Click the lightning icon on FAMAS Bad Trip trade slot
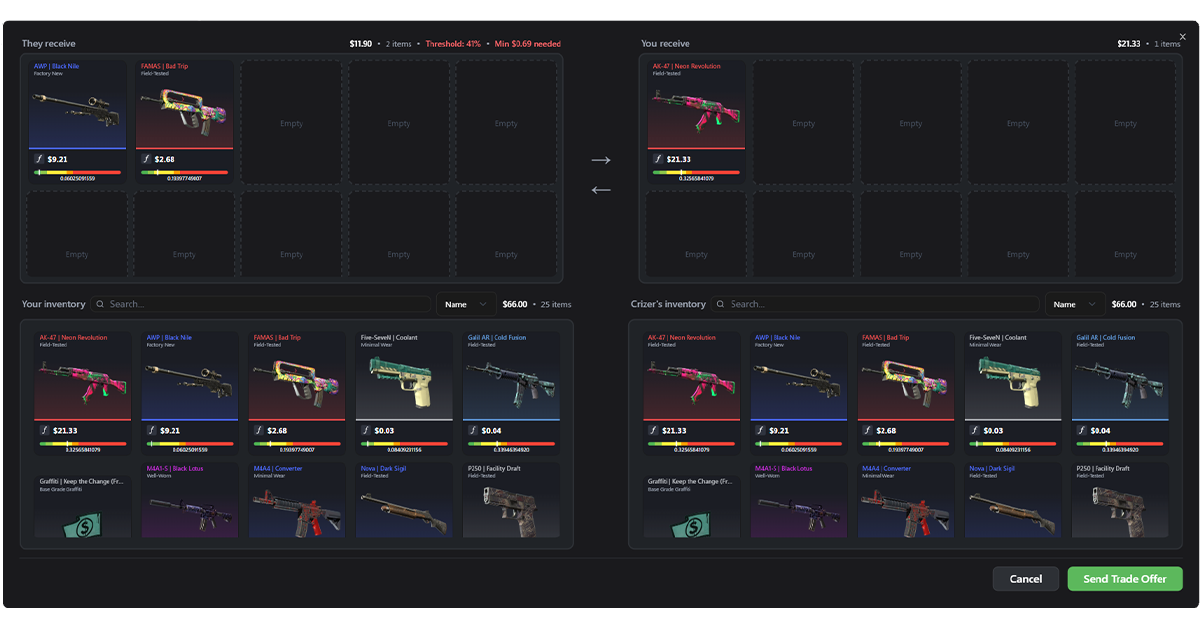The image size is (1200, 630). coord(145,158)
